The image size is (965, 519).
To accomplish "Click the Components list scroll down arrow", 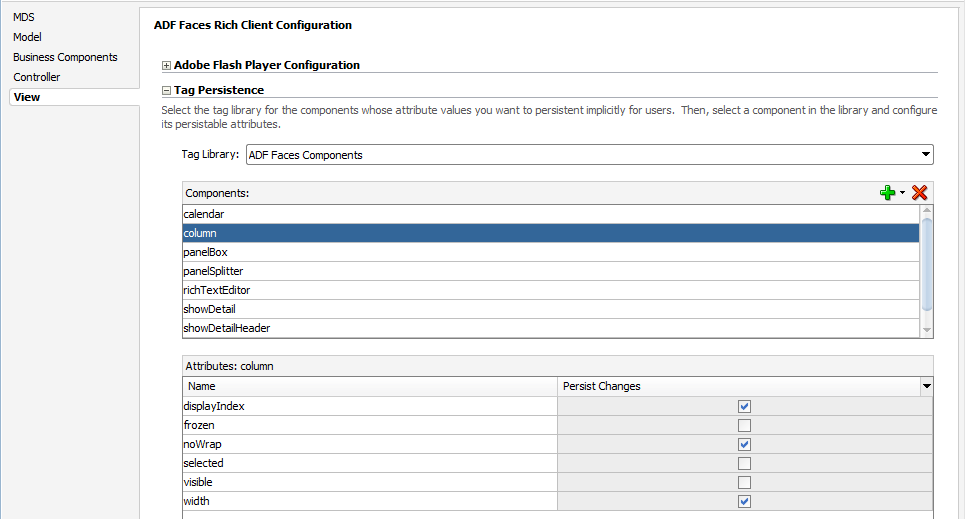I will click(x=927, y=331).
